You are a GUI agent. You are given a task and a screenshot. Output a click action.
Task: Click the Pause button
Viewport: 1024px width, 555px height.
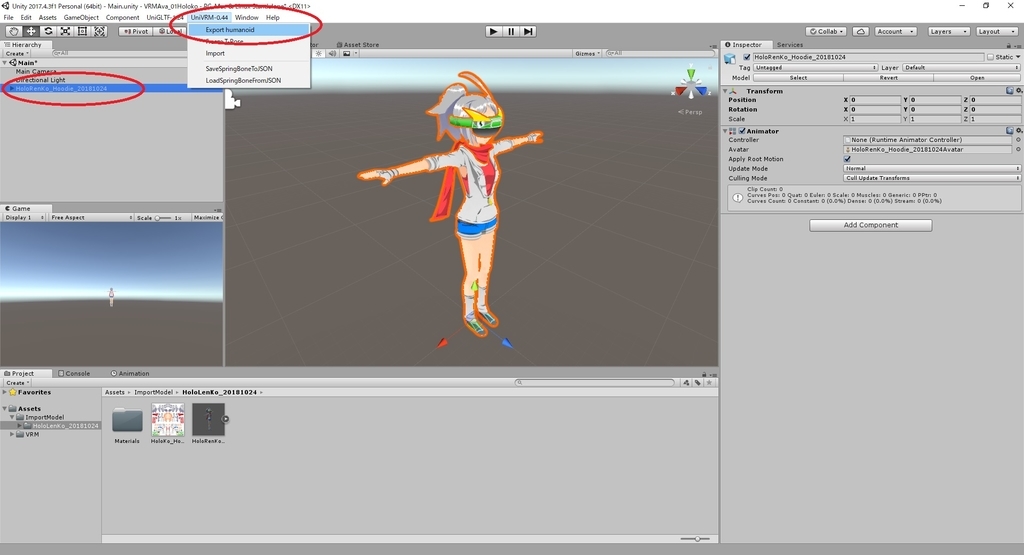tap(511, 31)
